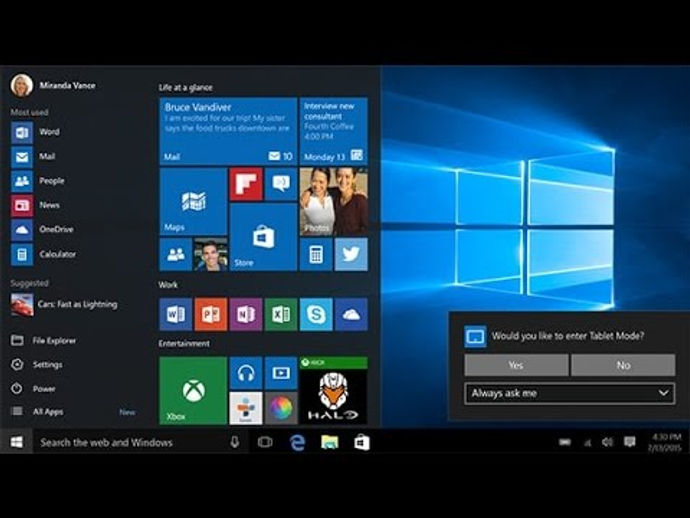690x518 pixels.
Task: Launch the Skype tile
Action: coord(316,314)
